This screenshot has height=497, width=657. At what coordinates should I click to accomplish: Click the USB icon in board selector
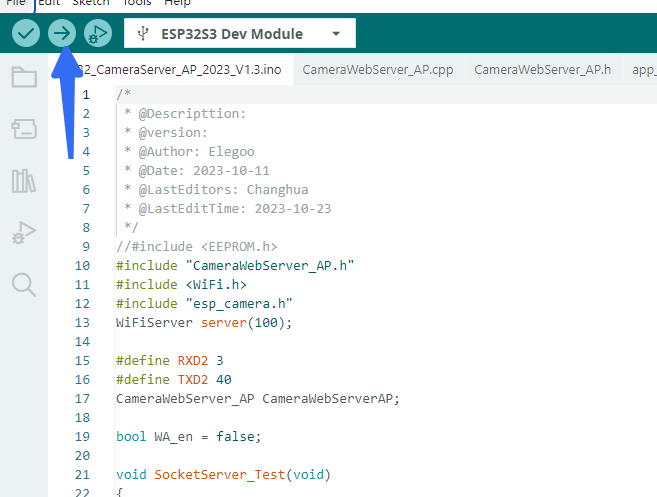pyautogui.click(x=143, y=34)
